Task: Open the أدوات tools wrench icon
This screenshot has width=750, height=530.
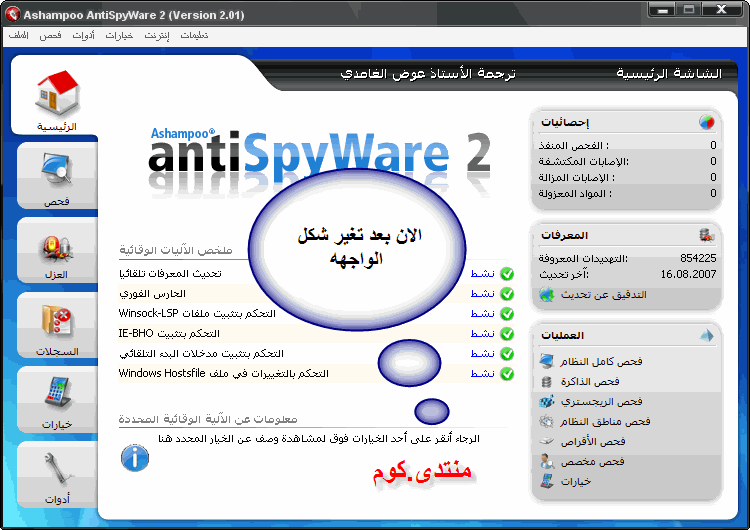Action: tap(58, 469)
